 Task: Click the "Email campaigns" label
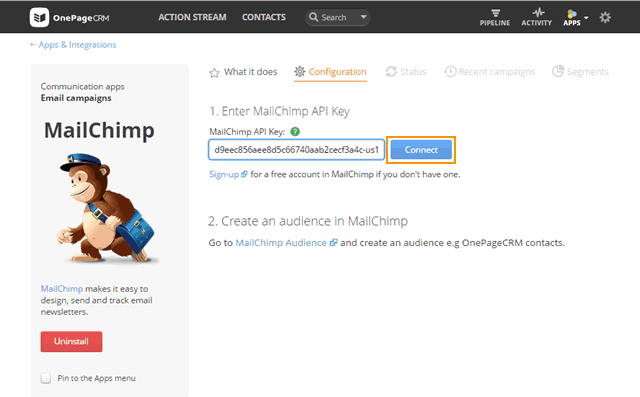point(76,98)
